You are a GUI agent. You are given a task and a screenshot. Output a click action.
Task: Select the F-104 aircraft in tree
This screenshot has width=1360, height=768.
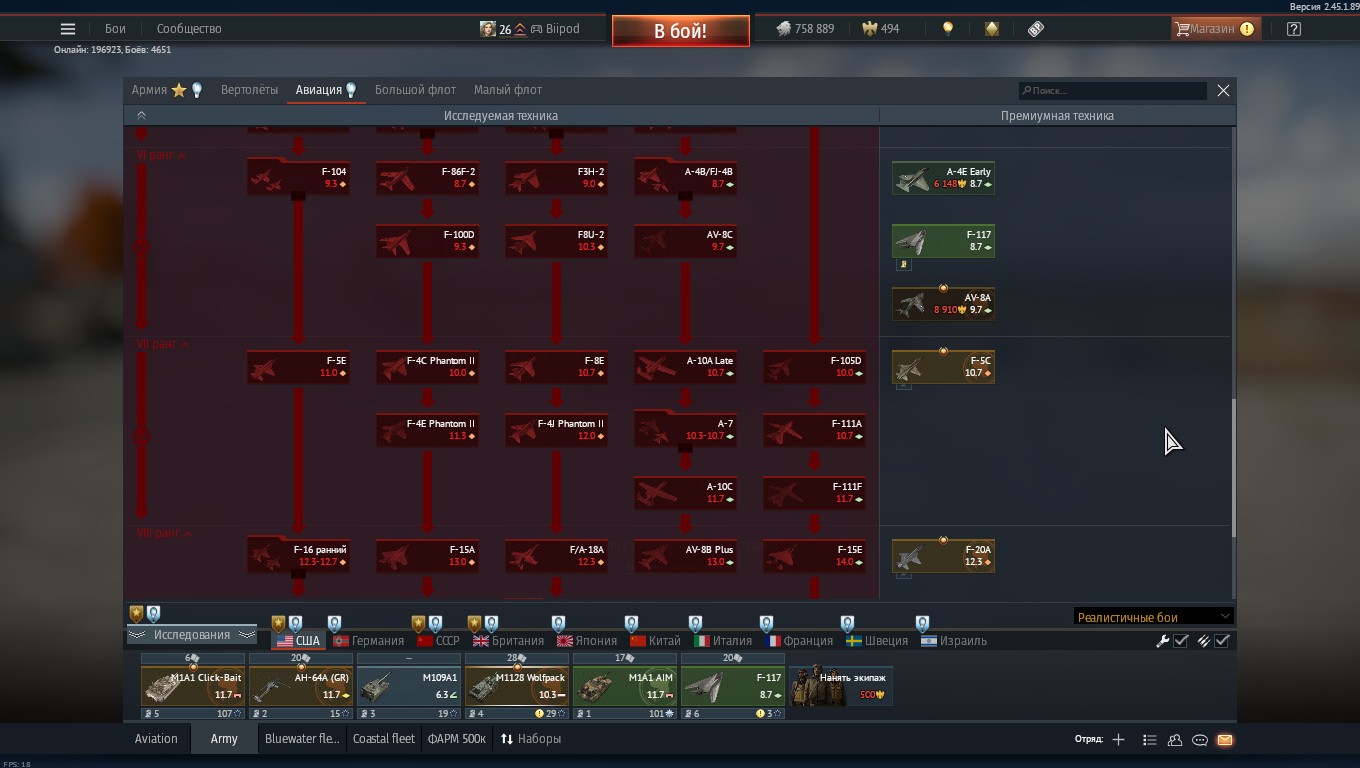(x=298, y=178)
